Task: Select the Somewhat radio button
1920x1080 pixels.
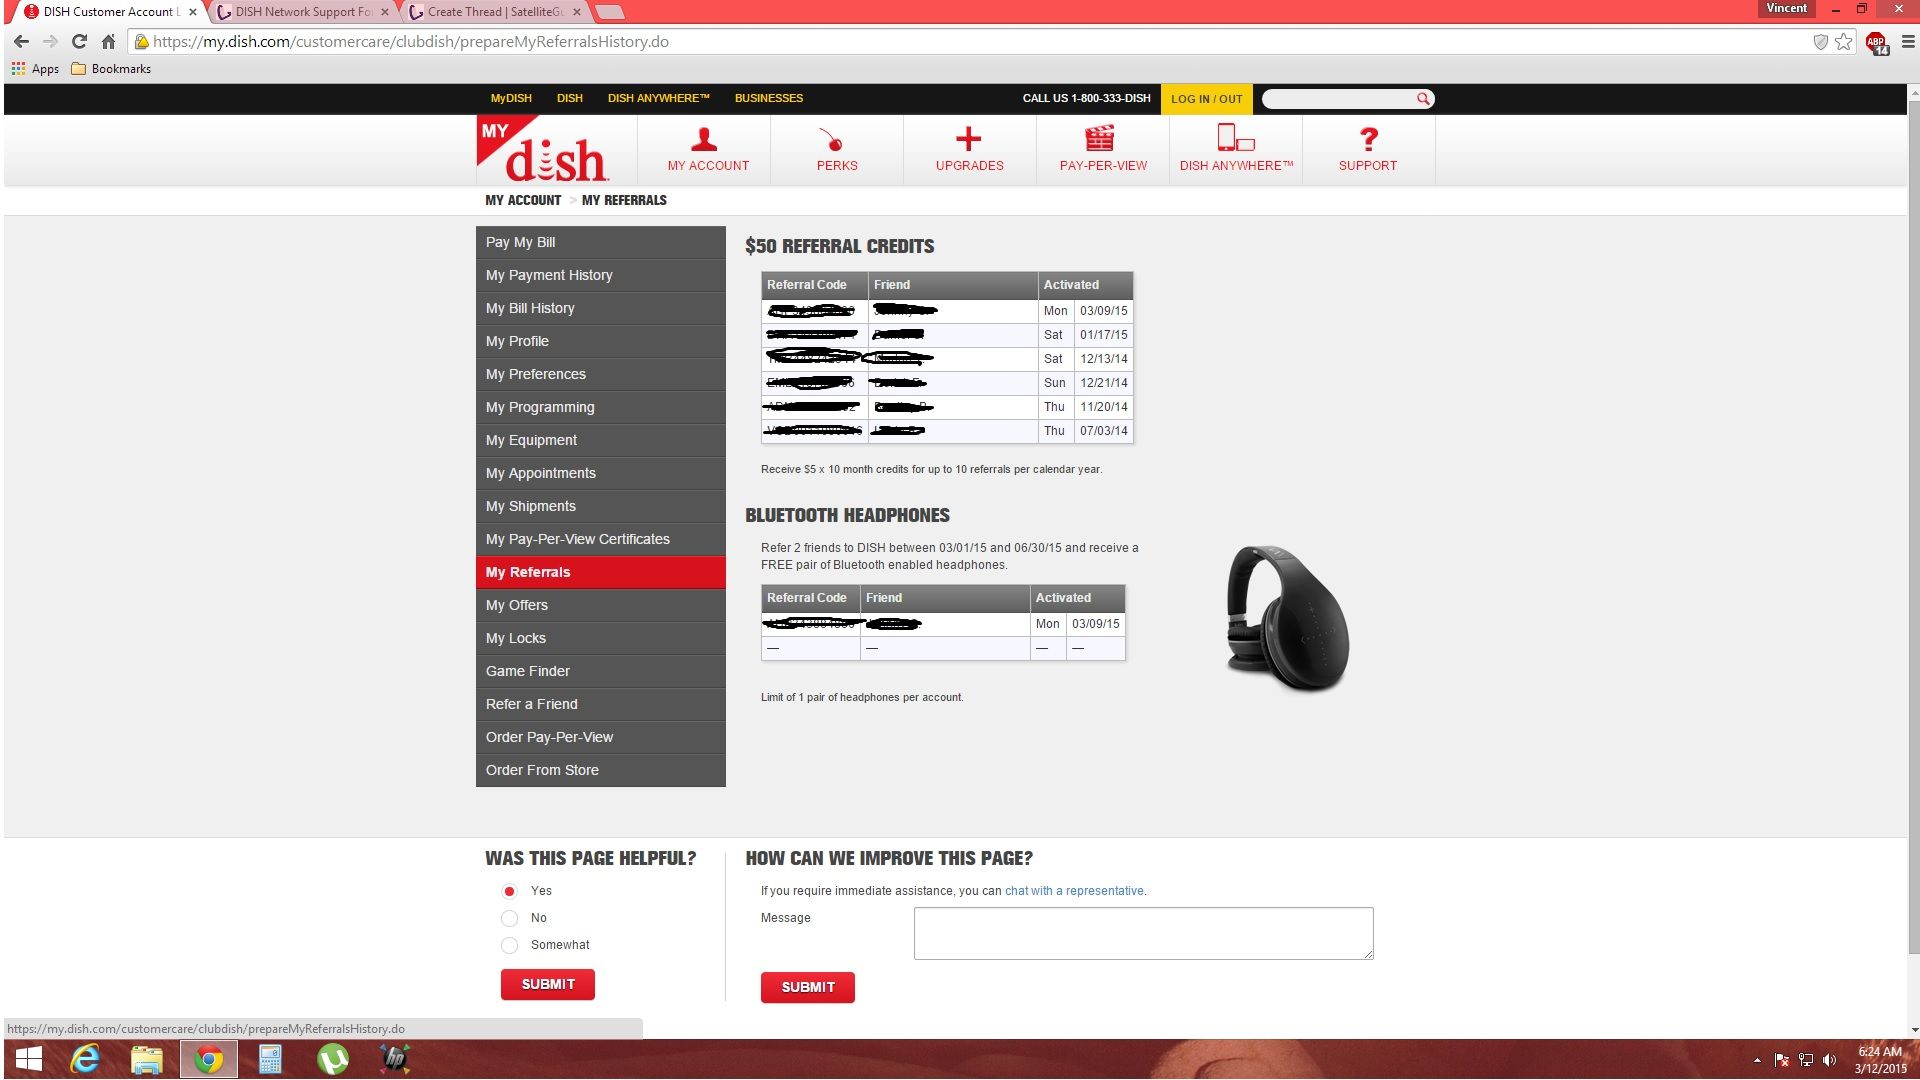Action: click(509, 945)
